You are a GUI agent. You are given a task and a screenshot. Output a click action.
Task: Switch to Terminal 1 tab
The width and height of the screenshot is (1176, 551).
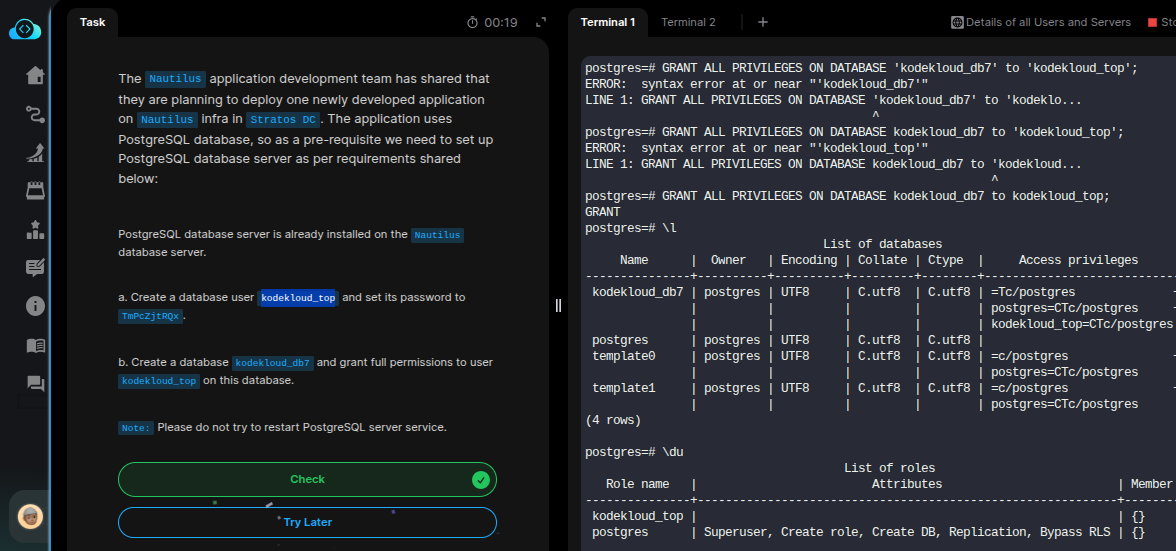608,22
